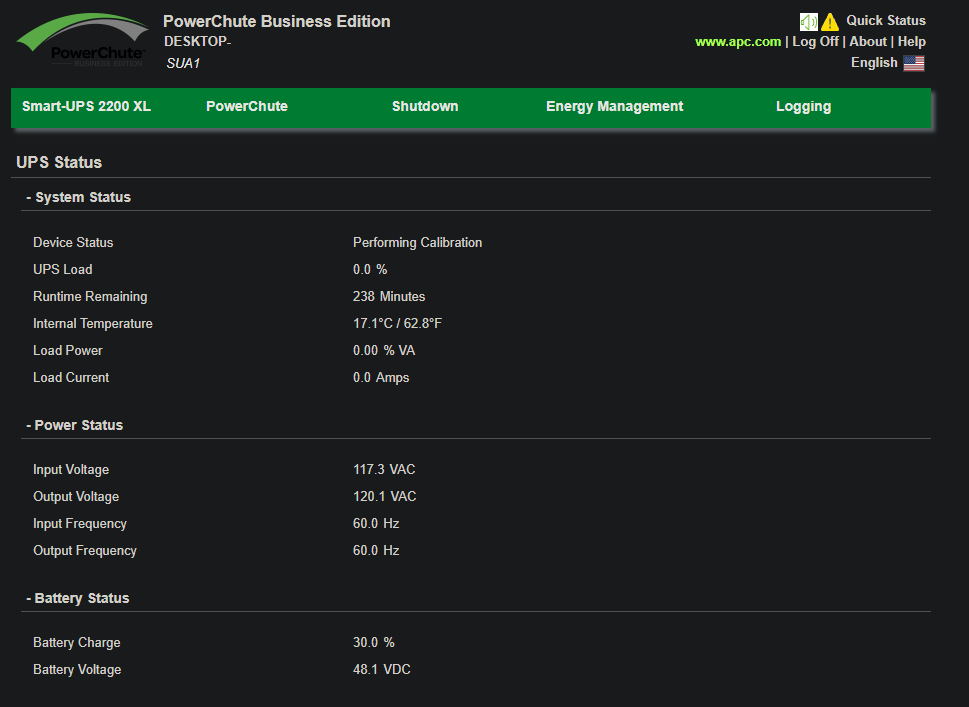Click the green speaker status icon

808,21
